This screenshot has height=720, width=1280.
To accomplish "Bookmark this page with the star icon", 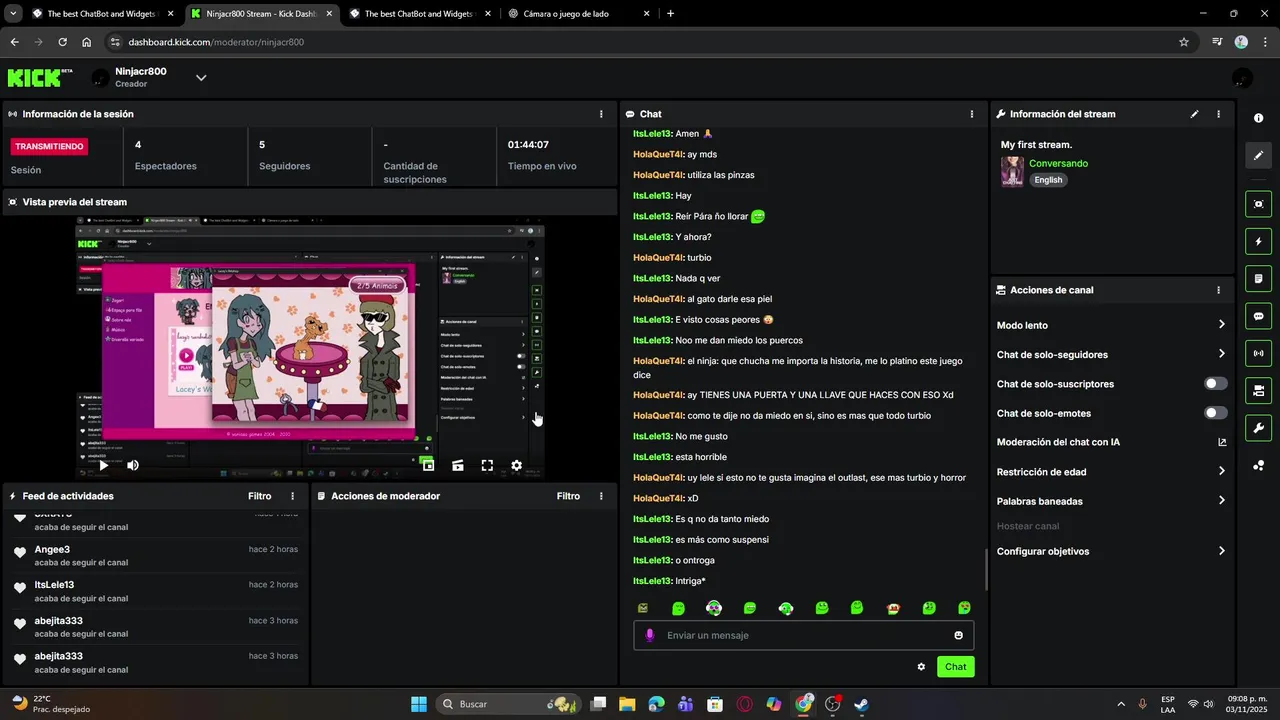I will click(1184, 42).
